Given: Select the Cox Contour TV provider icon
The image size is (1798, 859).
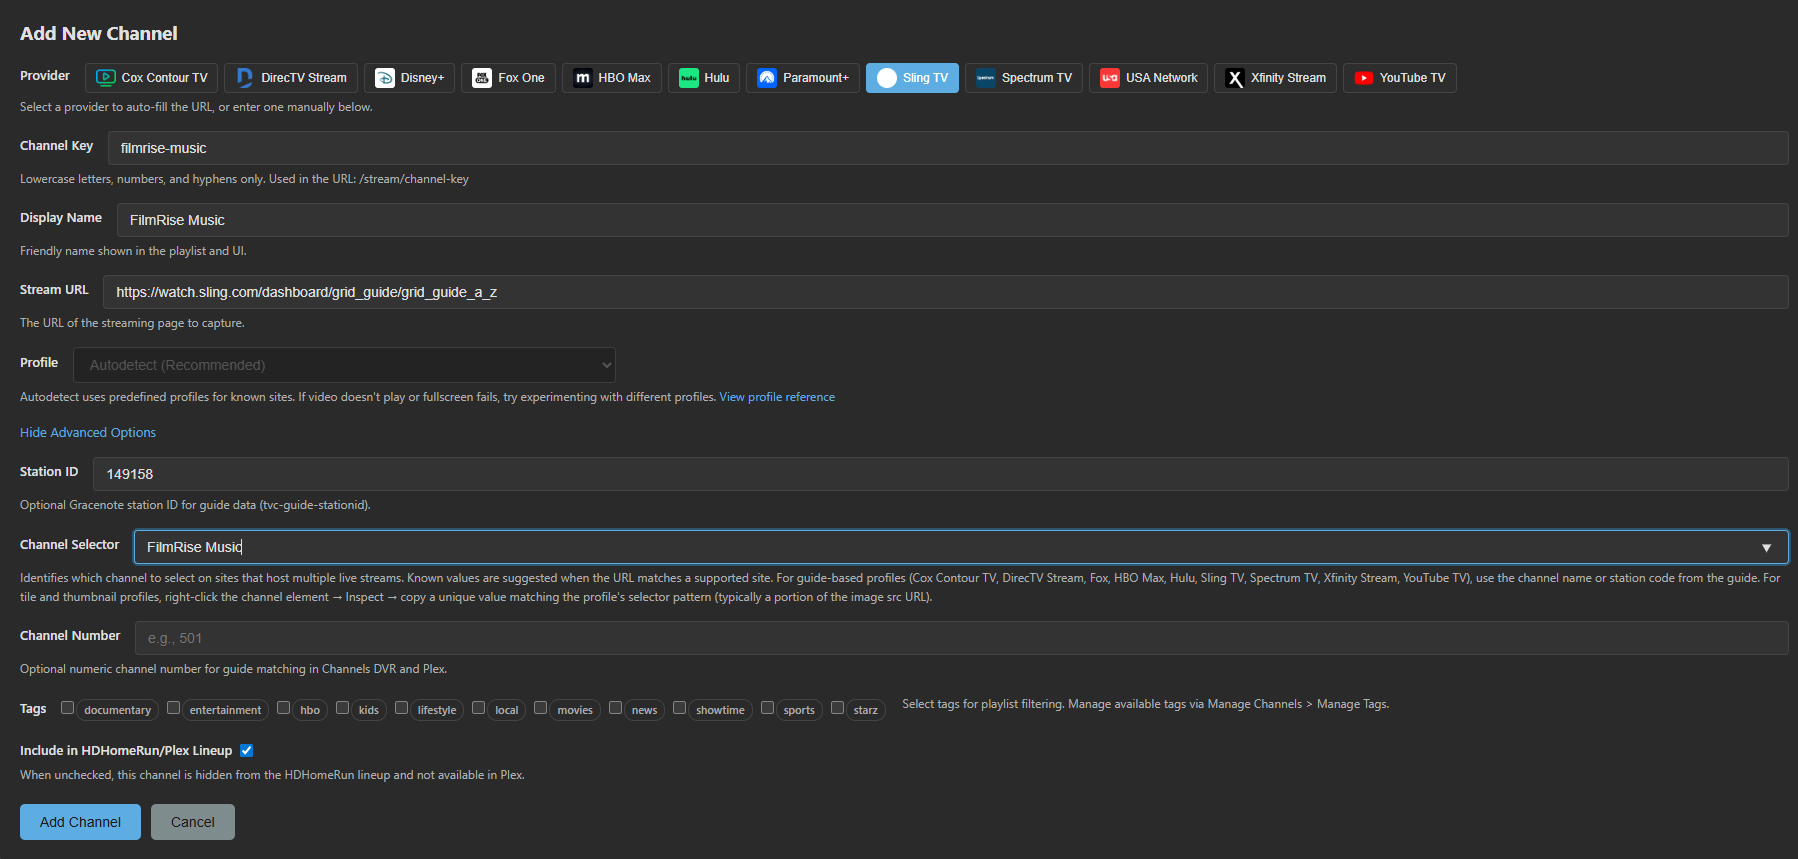Looking at the screenshot, I should [106, 78].
